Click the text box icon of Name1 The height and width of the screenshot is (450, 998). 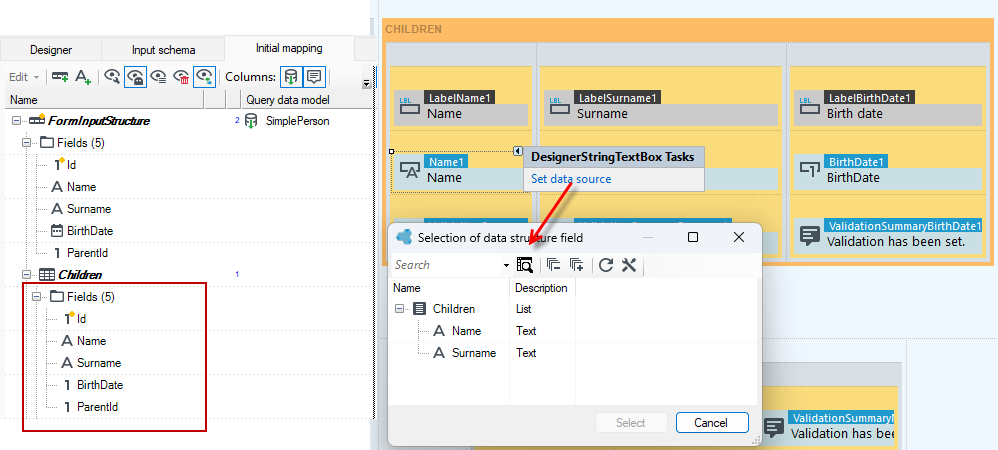point(409,171)
